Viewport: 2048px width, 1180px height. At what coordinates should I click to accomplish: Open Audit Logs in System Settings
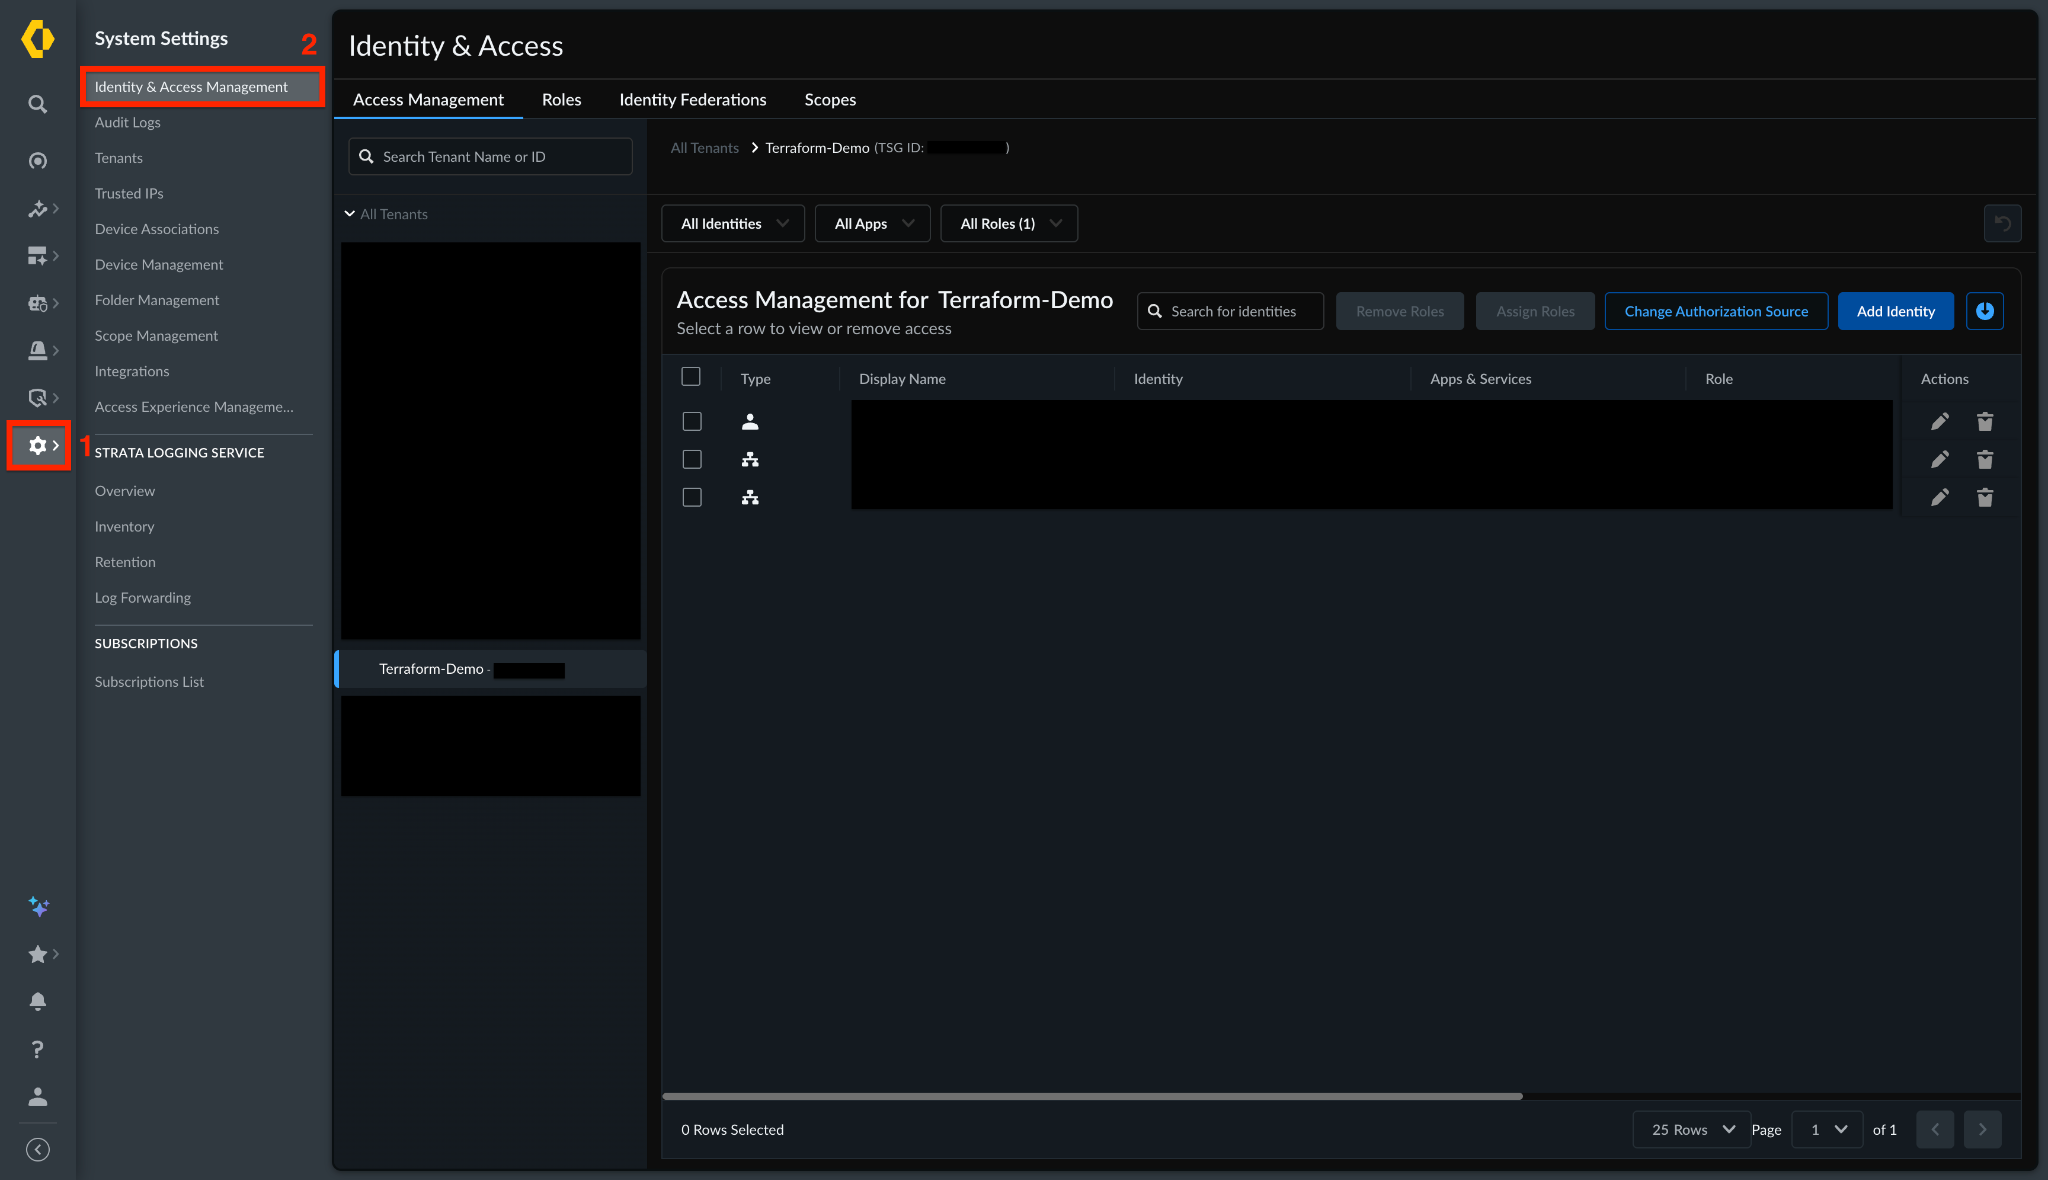click(x=128, y=123)
